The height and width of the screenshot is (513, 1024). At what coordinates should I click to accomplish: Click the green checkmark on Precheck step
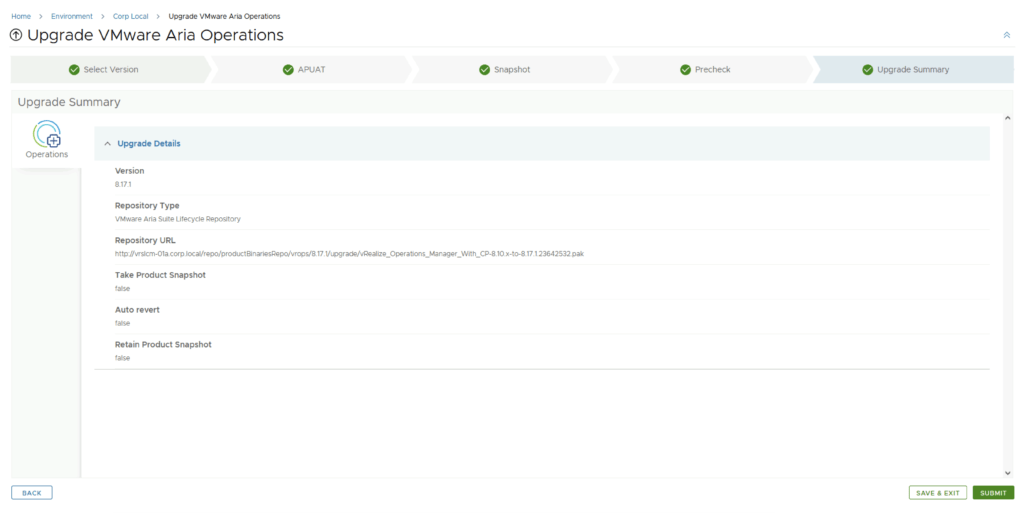click(x=685, y=70)
